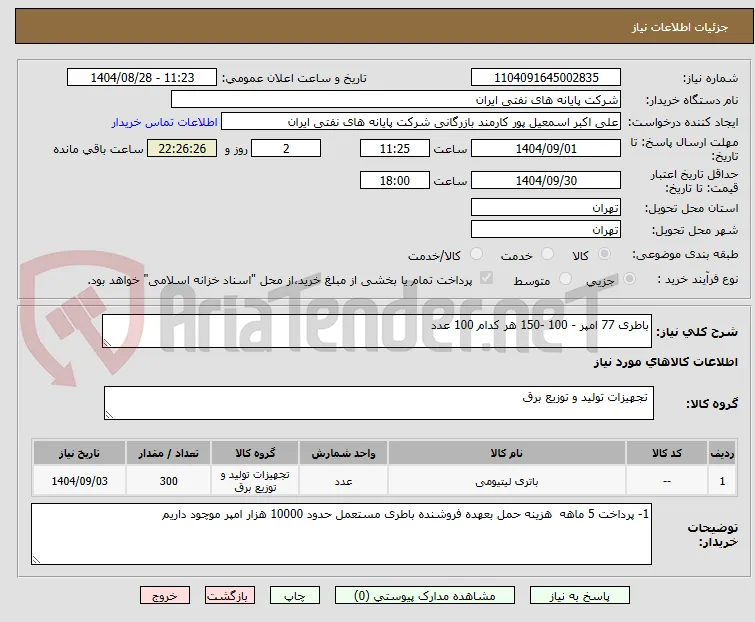Click the گروه کالا table column header
The height and width of the screenshot is (622, 755).
[255, 453]
